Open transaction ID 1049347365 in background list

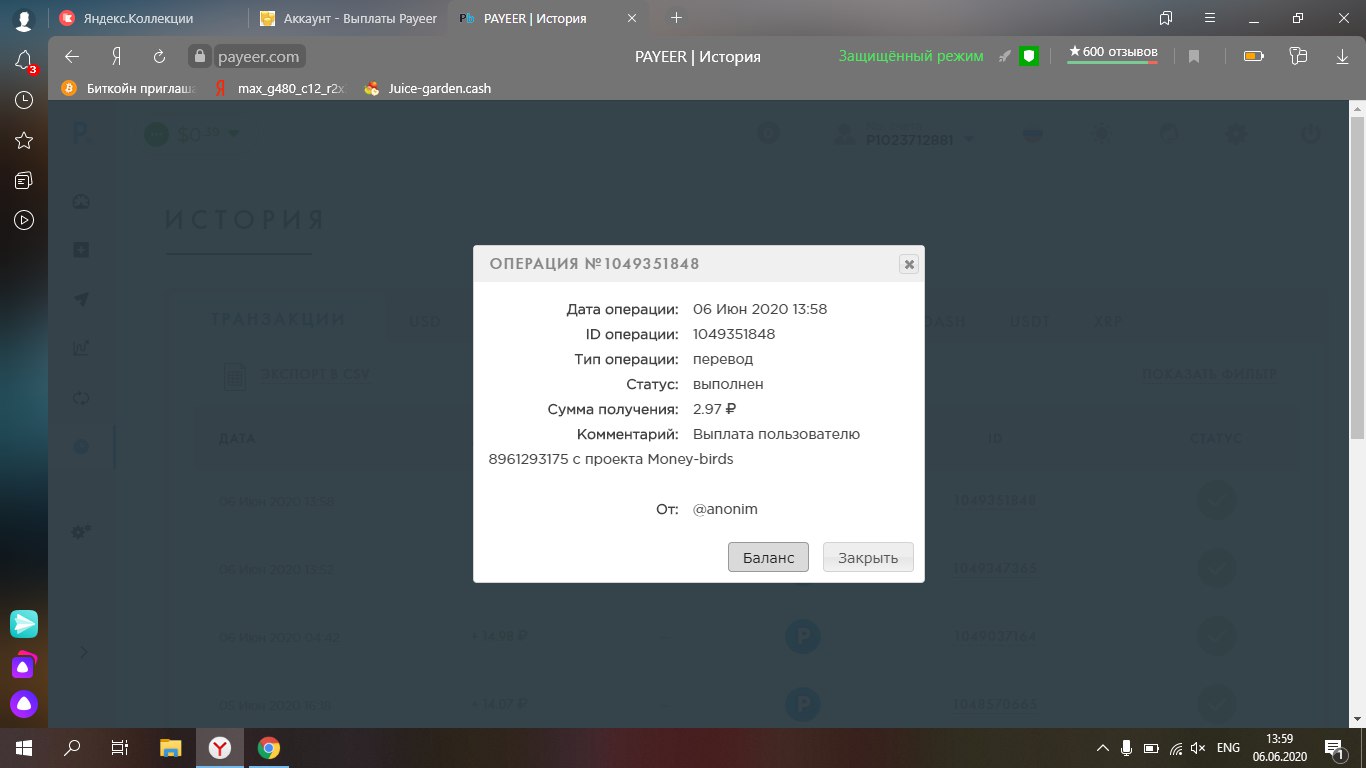click(994, 569)
